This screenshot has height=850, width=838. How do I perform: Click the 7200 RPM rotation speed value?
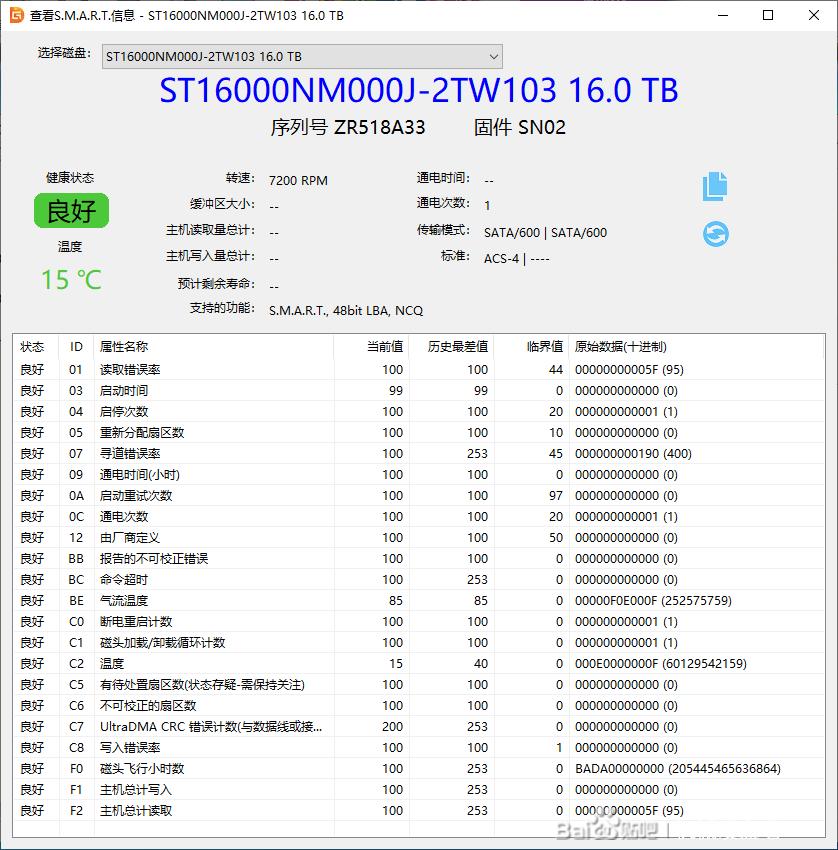tap(298, 181)
